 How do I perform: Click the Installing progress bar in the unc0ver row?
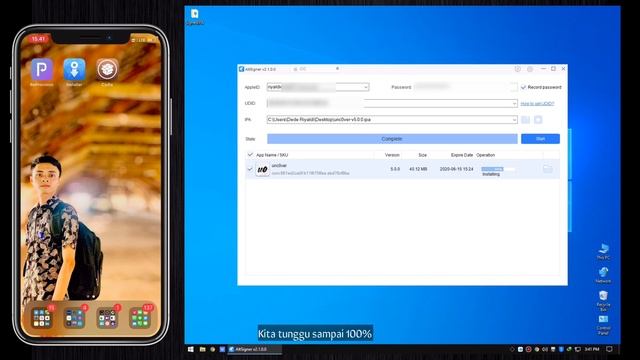pyautogui.click(x=498, y=169)
